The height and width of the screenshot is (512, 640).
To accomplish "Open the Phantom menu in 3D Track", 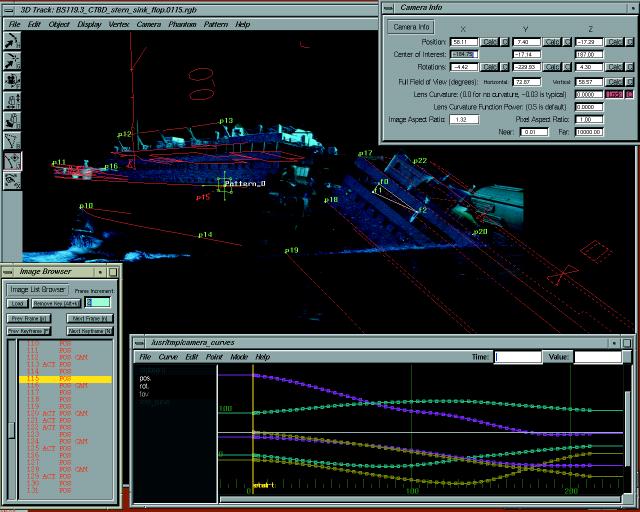I will (181, 23).
